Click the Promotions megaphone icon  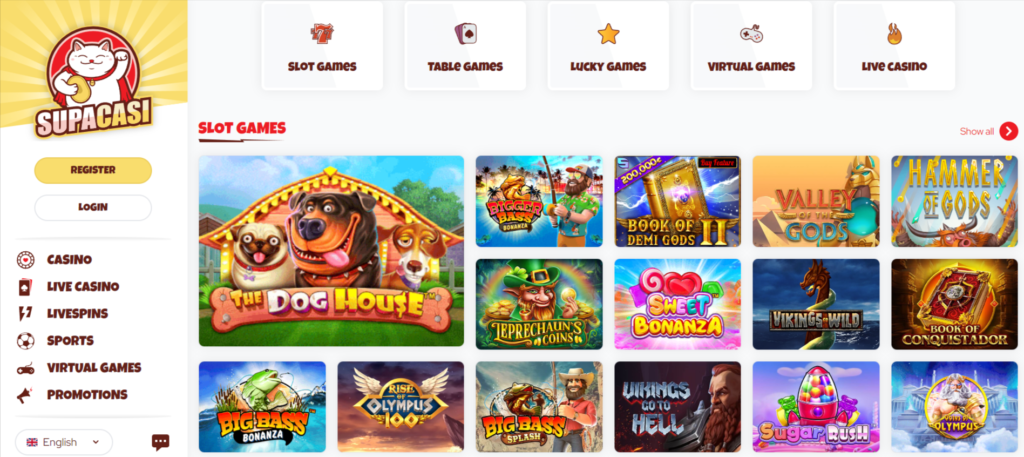pyautogui.click(x=25, y=395)
